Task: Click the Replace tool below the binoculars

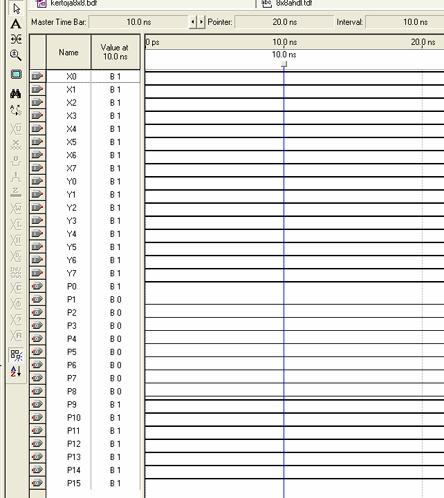Action: coord(16,110)
